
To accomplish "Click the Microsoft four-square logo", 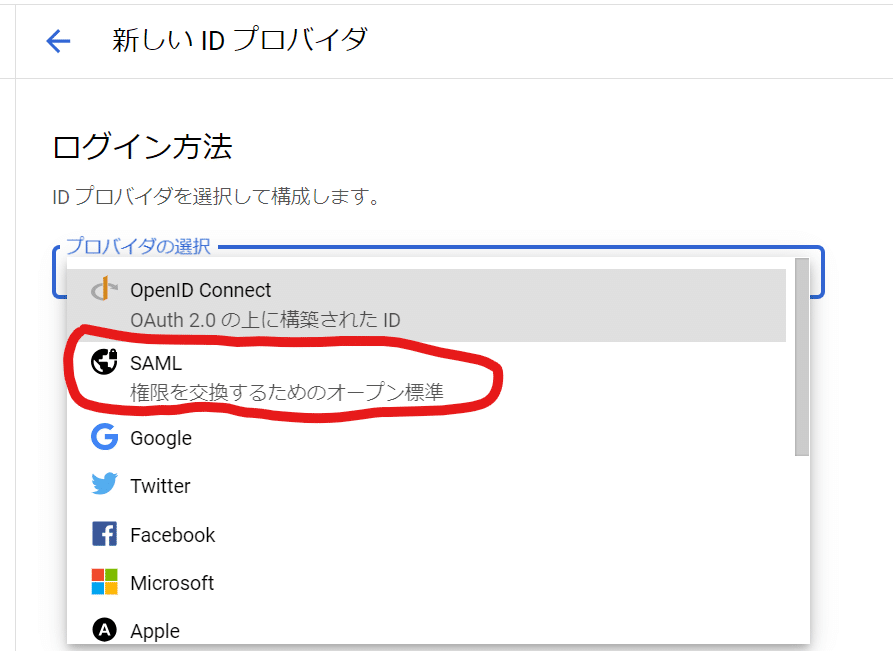I will (x=104, y=582).
